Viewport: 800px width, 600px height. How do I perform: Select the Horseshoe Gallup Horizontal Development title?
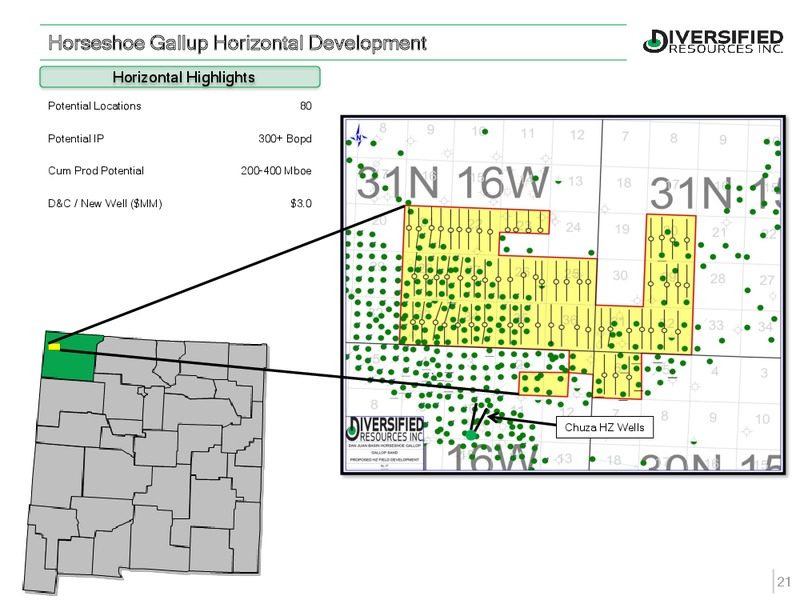point(237,43)
